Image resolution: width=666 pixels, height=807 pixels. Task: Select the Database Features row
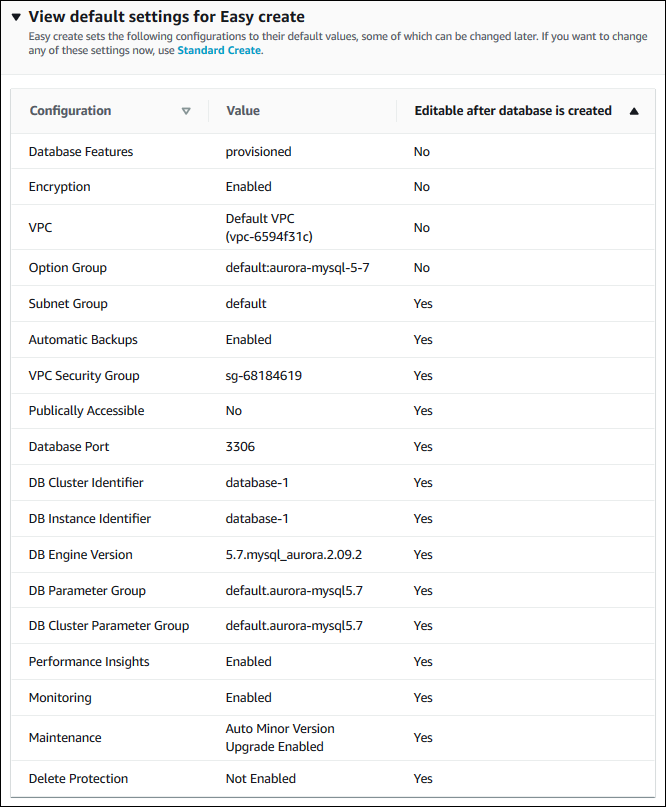(x=81, y=152)
